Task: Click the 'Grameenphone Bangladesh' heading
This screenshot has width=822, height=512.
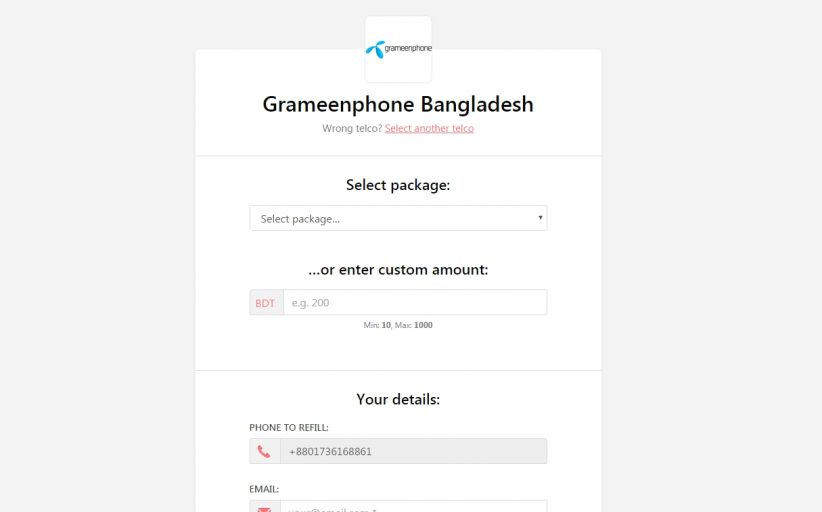Action: point(398,104)
